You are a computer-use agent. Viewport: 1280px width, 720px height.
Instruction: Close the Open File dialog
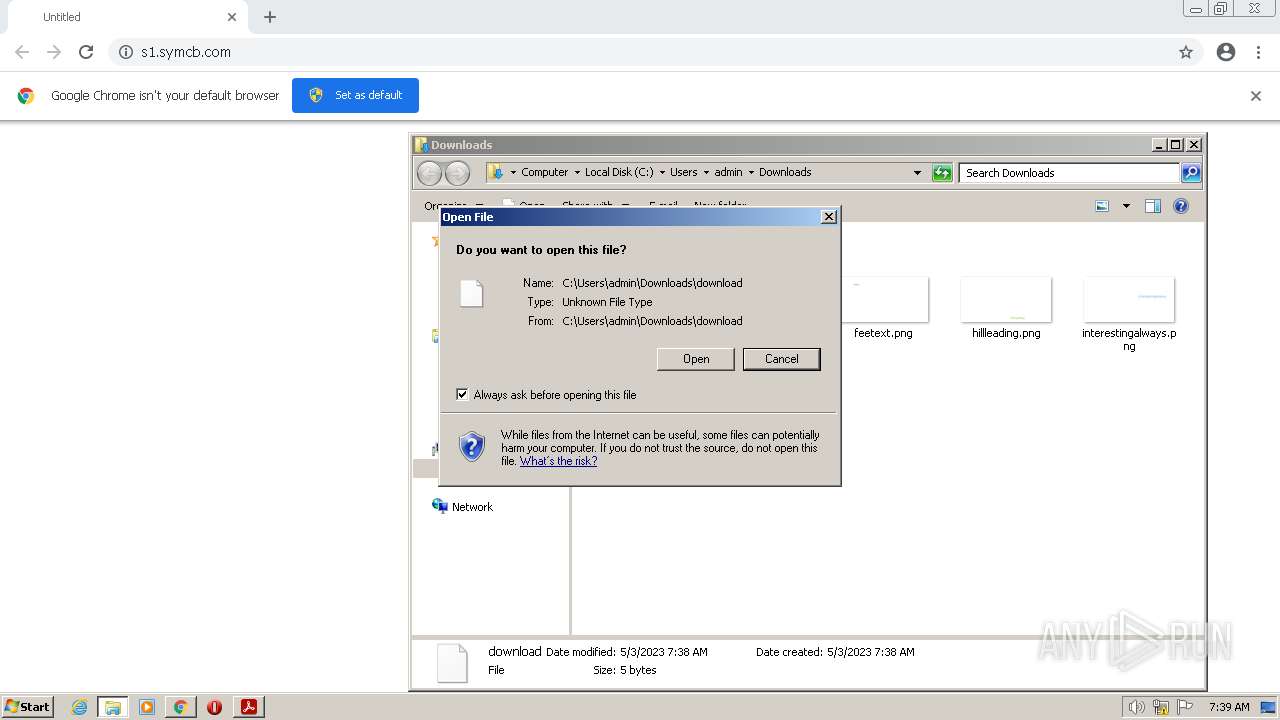click(x=828, y=217)
